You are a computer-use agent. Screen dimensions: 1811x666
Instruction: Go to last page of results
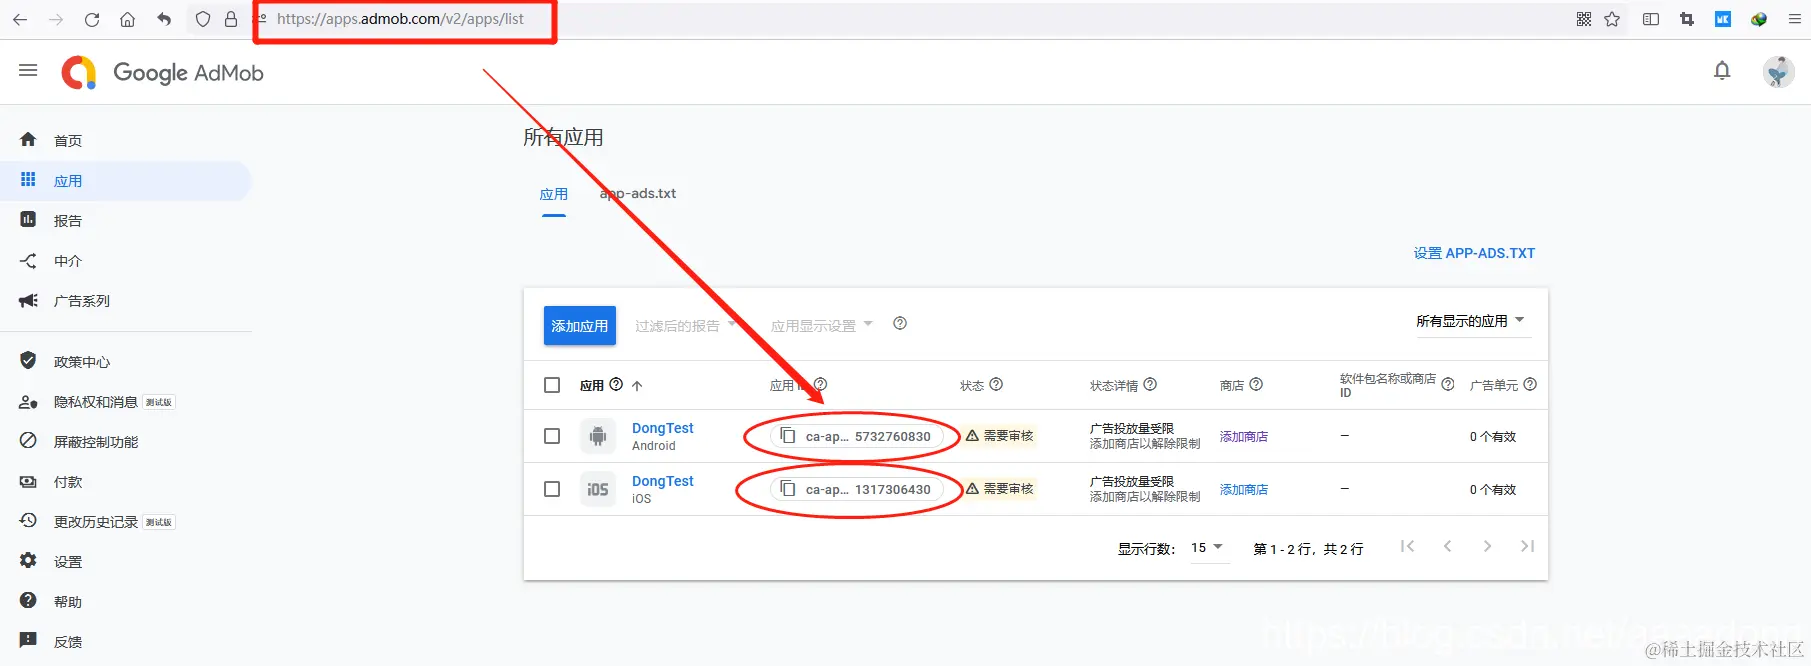pyautogui.click(x=1527, y=546)
